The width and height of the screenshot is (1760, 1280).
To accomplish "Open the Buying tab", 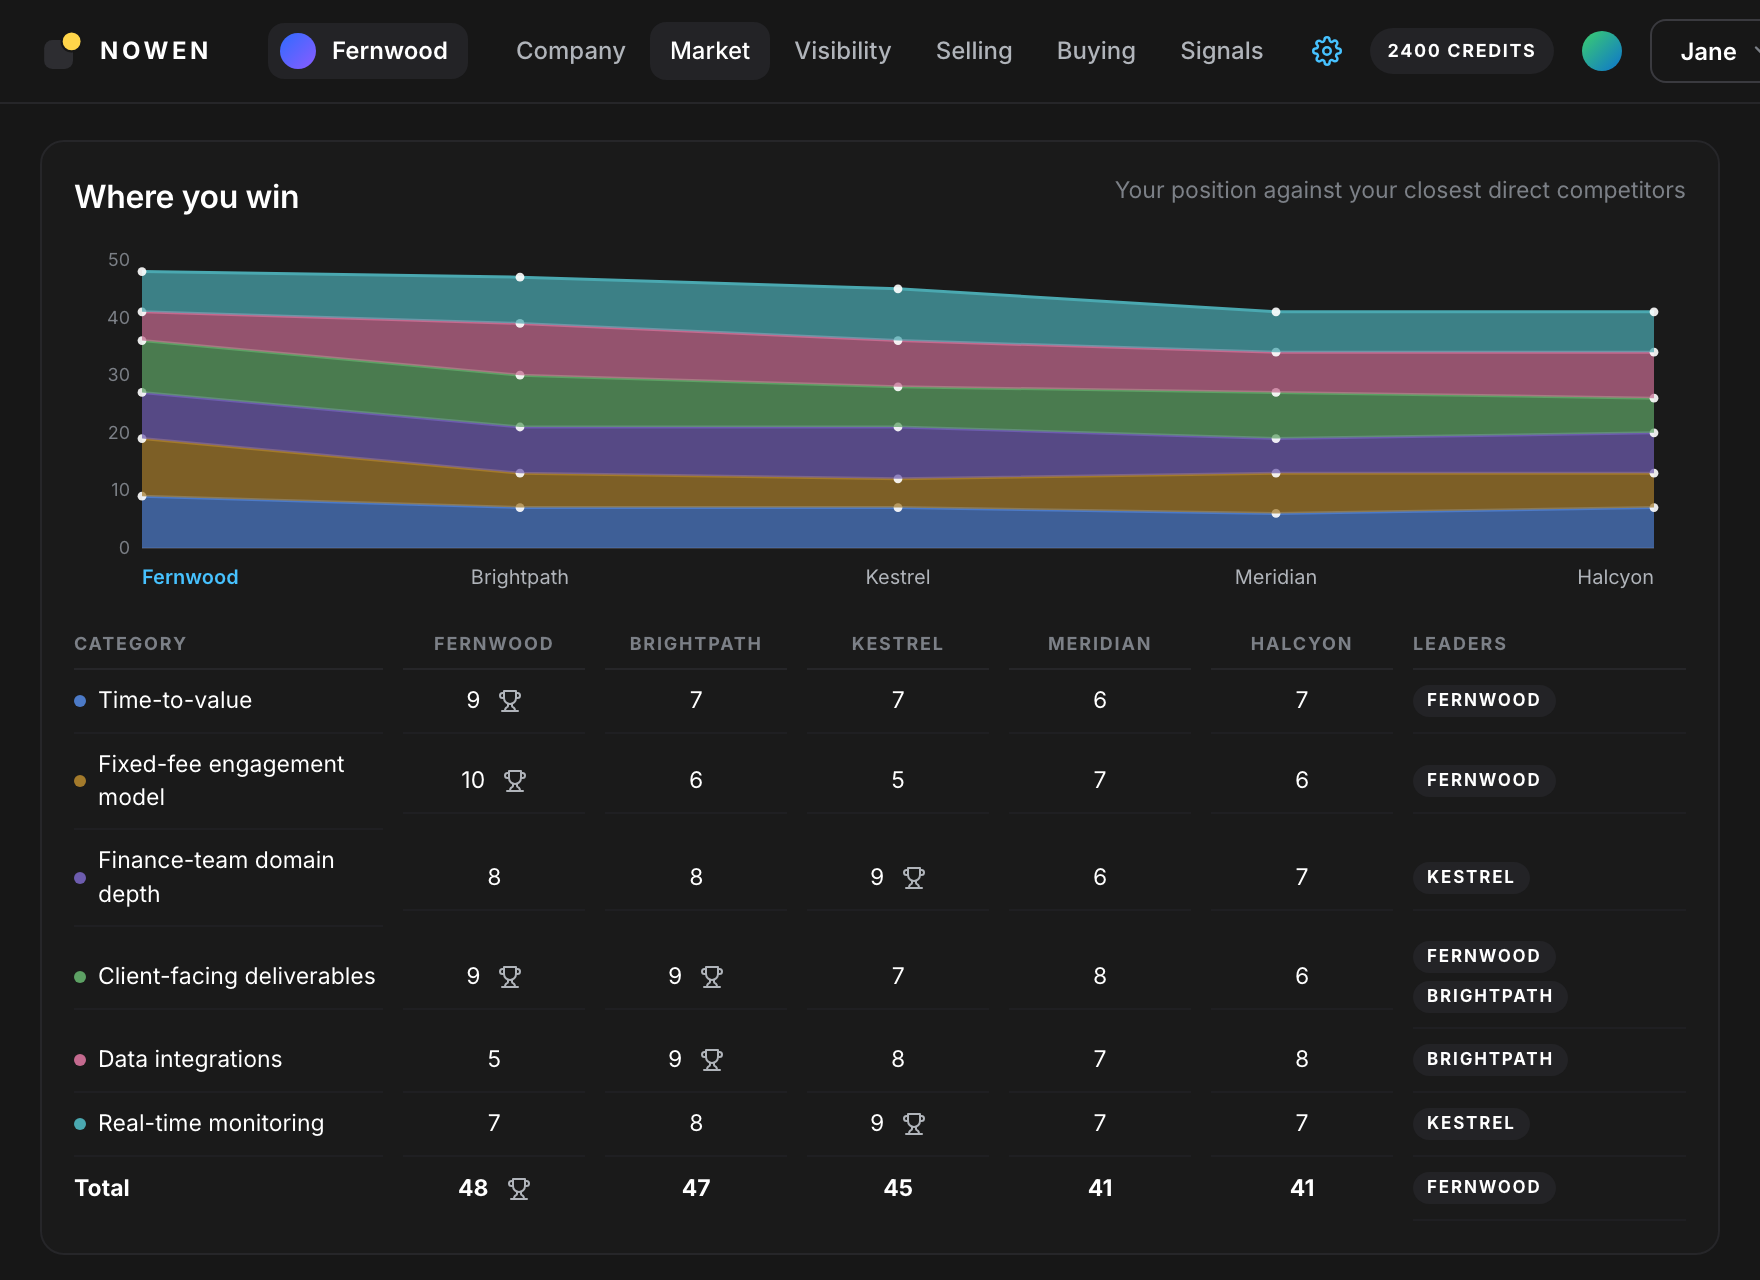I will [1096, 51].
